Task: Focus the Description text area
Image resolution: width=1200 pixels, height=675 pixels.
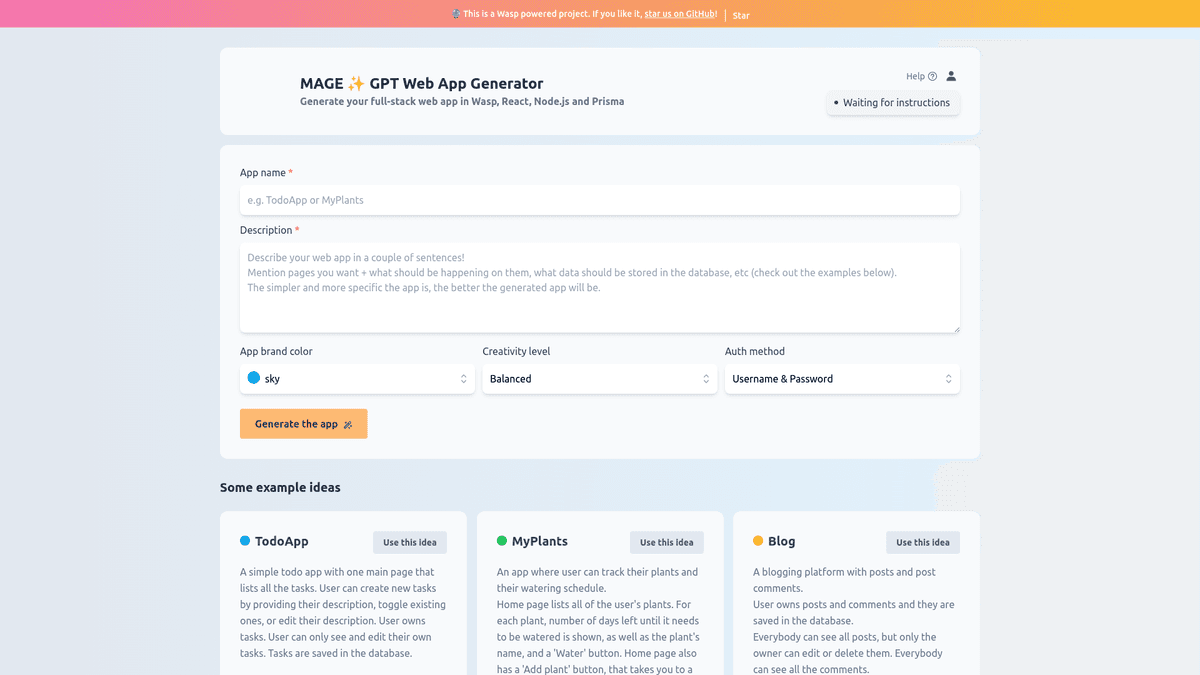Action: pos(600,288)
